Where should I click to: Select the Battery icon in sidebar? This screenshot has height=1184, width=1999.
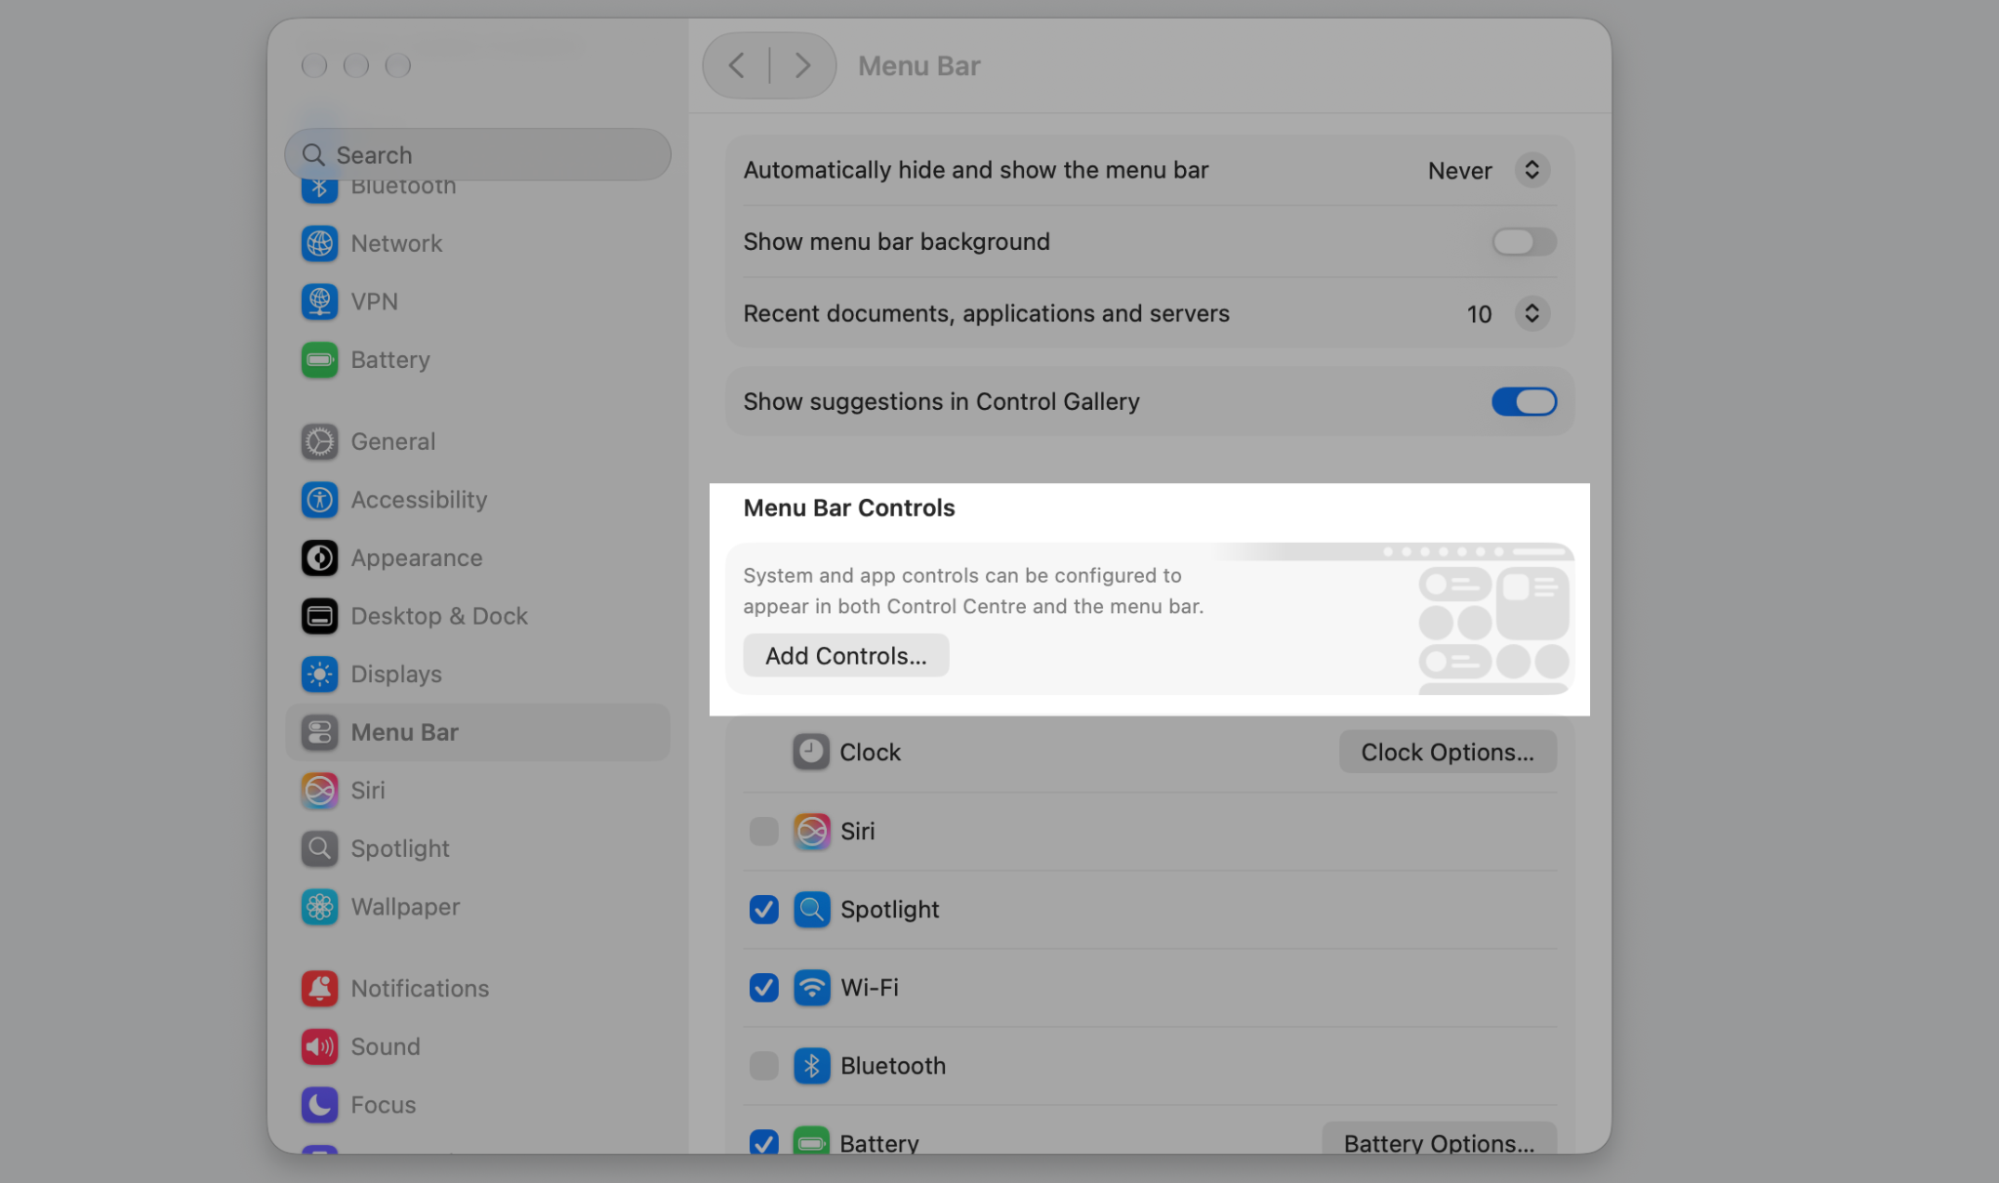pyautogui.click(x=319, y=359)
